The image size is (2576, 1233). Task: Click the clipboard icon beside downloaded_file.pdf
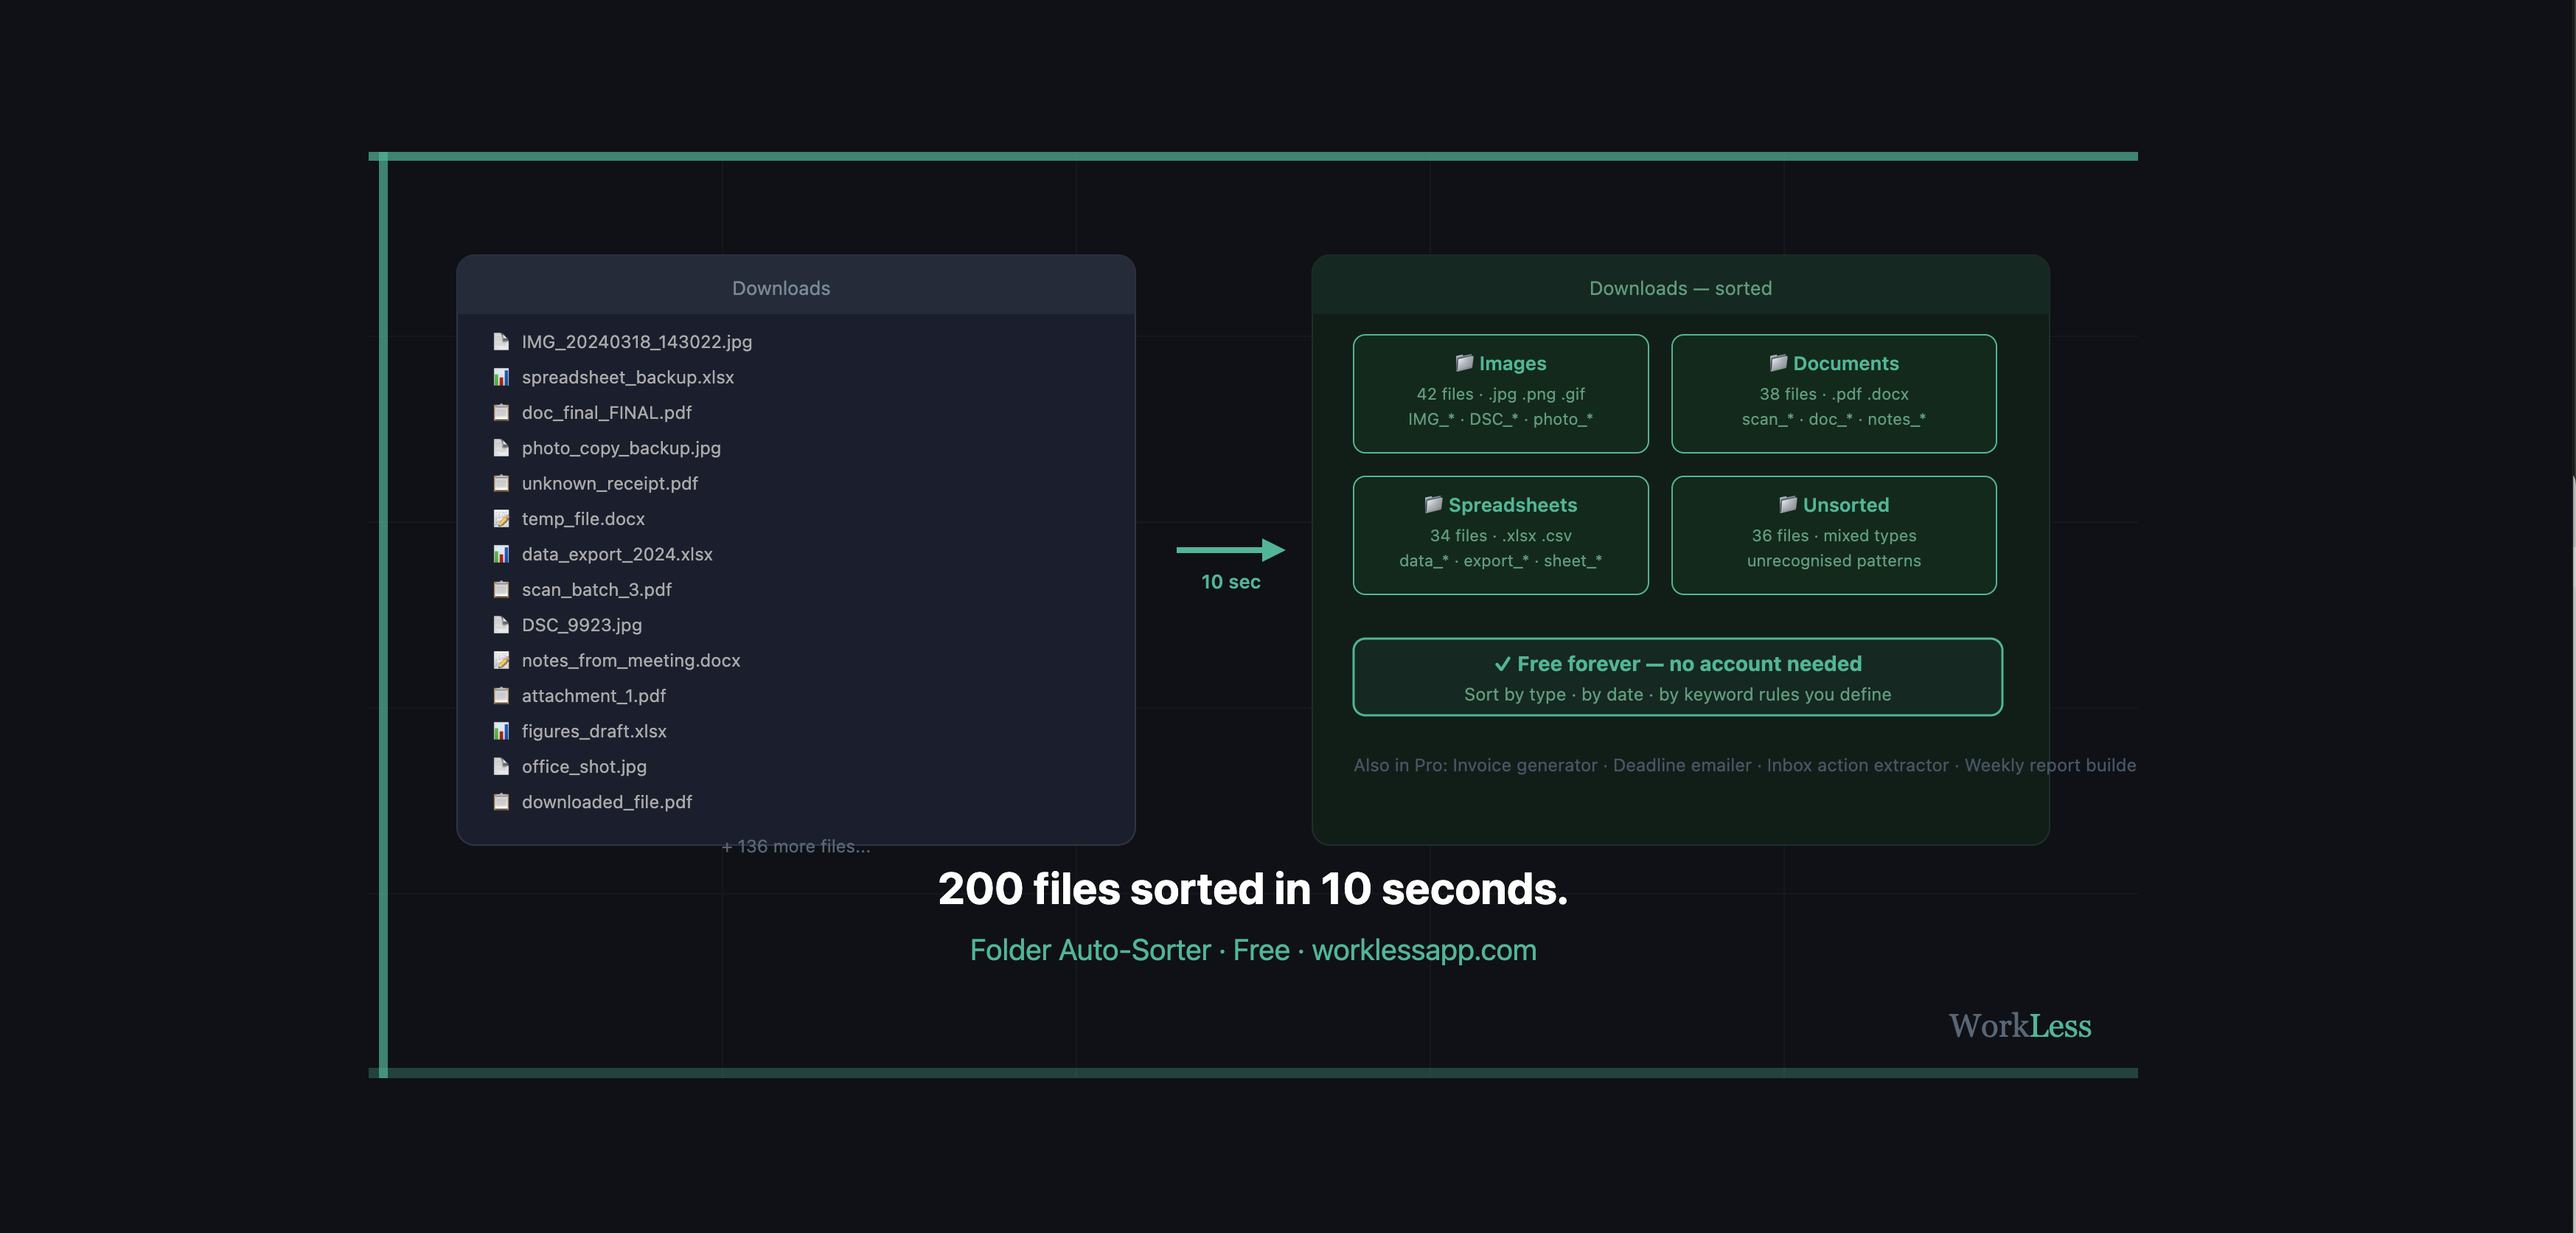coord(501,802)
